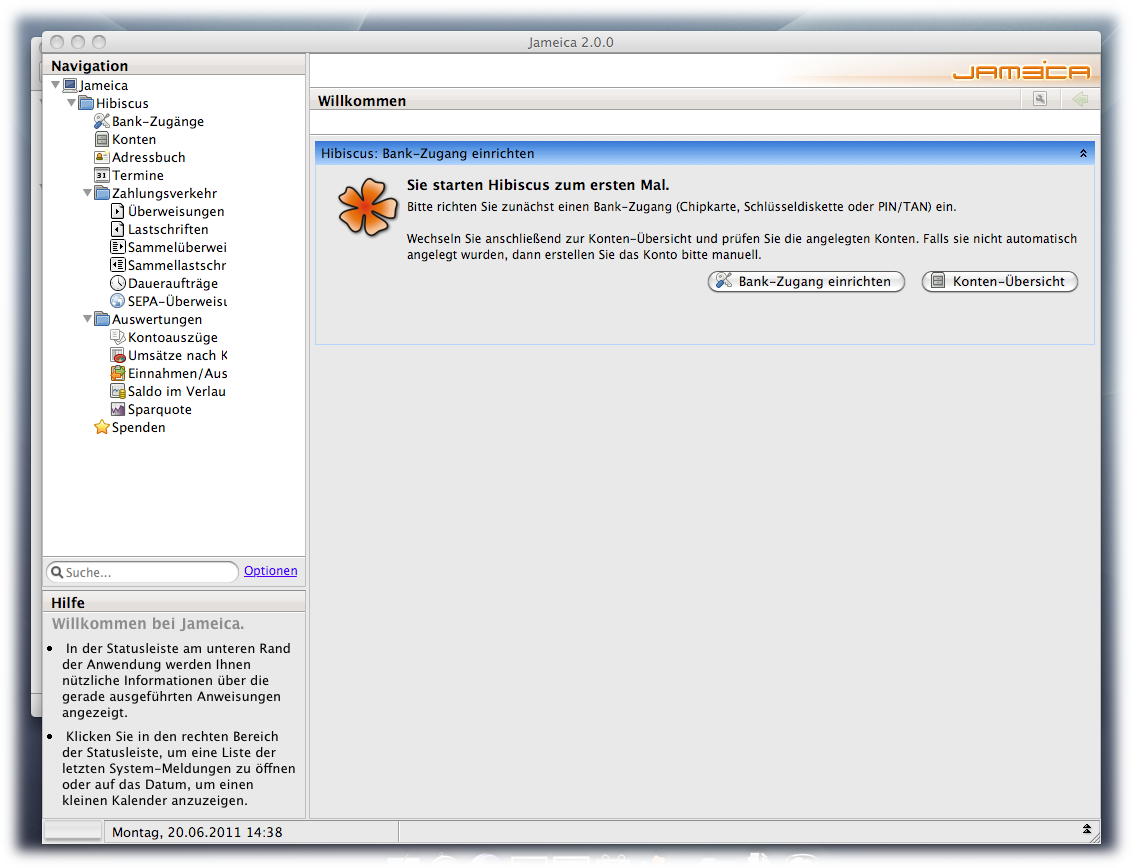Click the SEPA-Überweisung globe icon
Screen dimensions: 1133x868
(118, 301)
